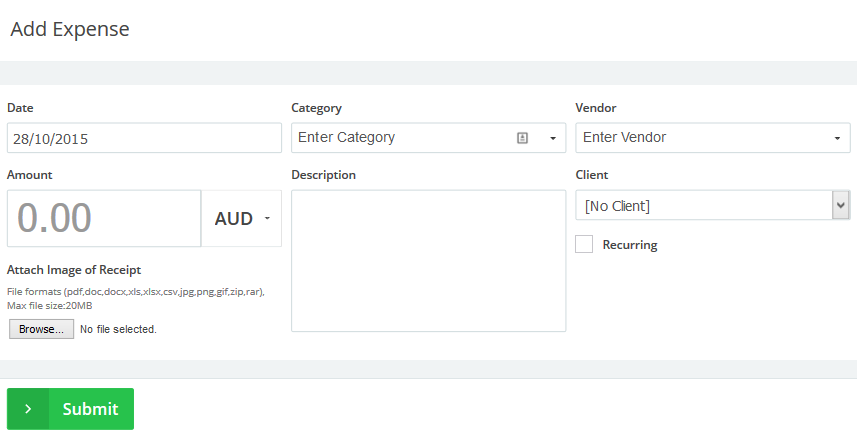Click the Amount field label
Viewport: 857px width, 437px height.
(30, 175)
